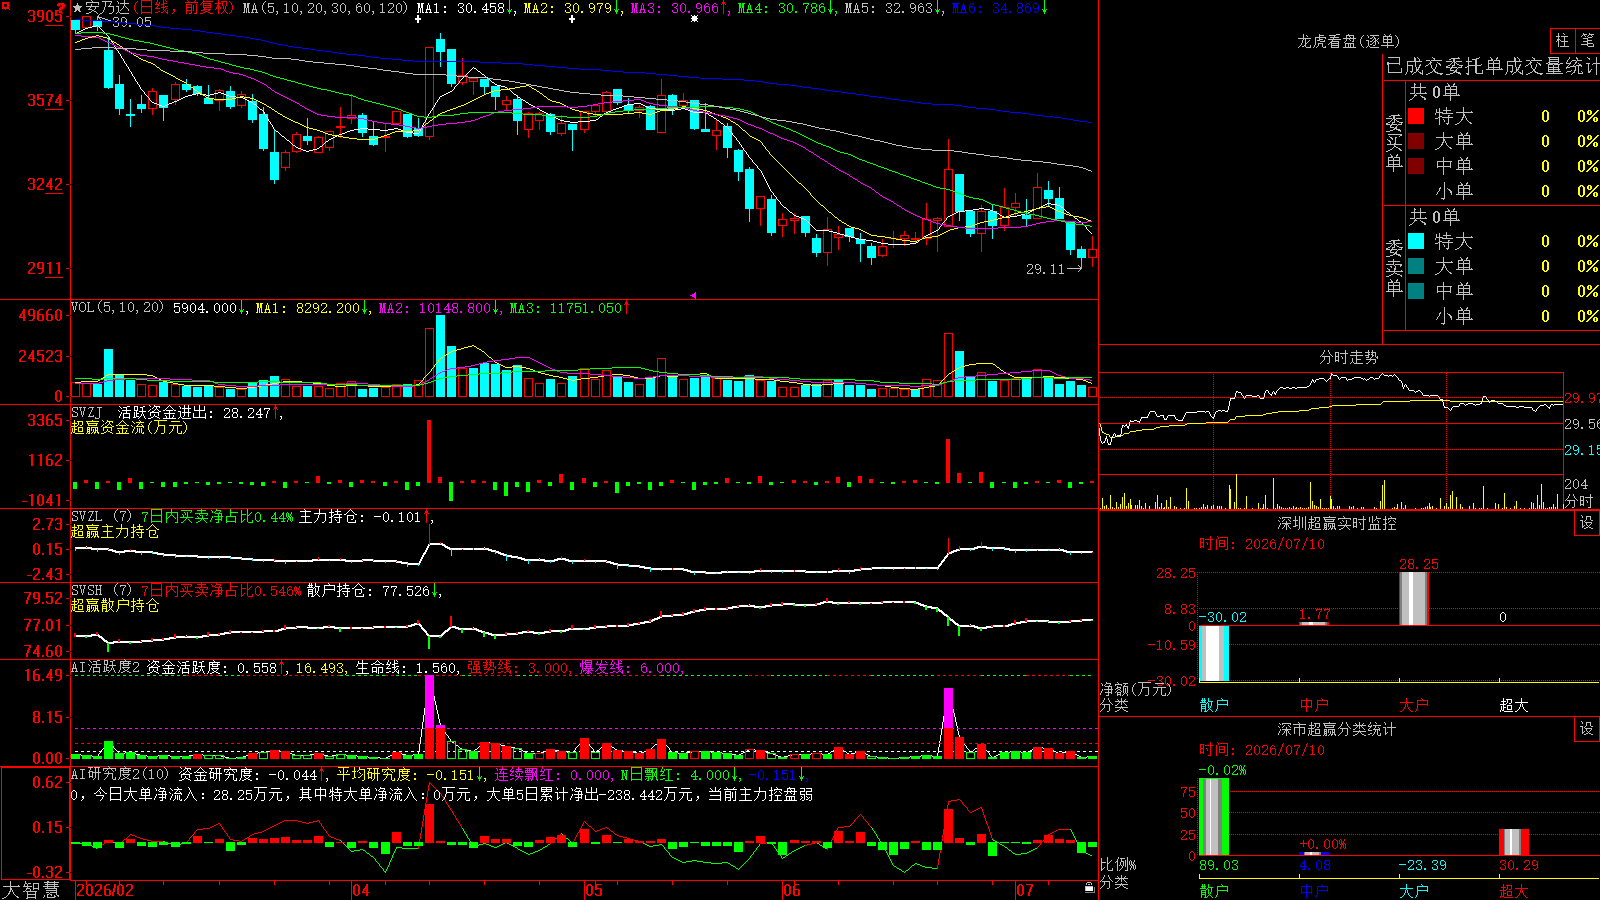Image resolution: width=1600 pixels, height=900 pixels.
Task: Click the 29.97 price on 分时走势 axis
Action: coord(1582,398)
